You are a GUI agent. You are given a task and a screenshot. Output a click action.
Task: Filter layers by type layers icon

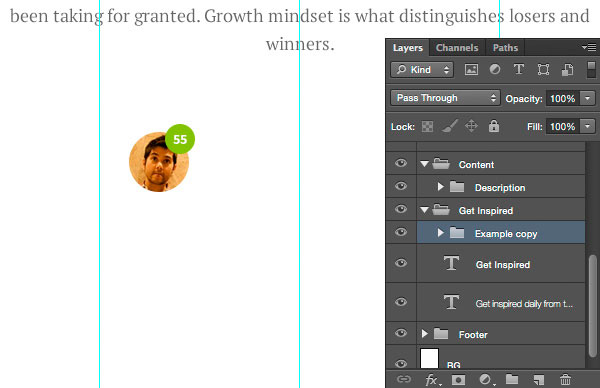point(519,69)
